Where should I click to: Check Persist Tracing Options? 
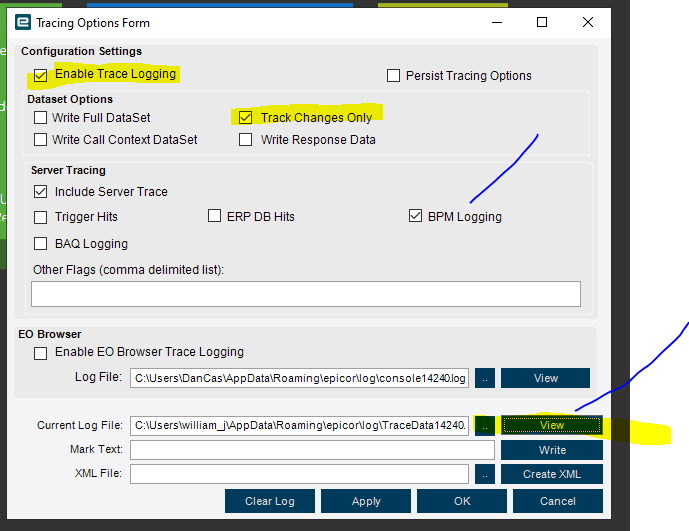click(x=393, y=76)
